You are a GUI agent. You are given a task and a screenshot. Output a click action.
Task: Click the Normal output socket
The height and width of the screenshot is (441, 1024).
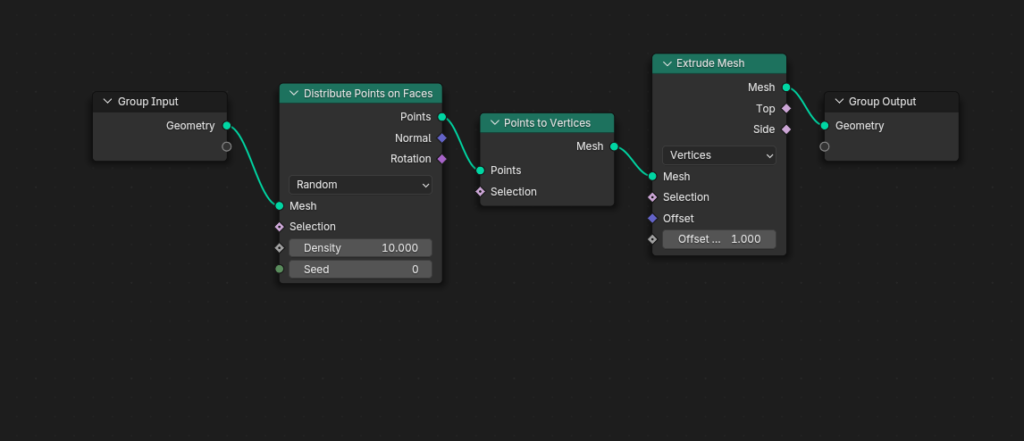point(442,138)
